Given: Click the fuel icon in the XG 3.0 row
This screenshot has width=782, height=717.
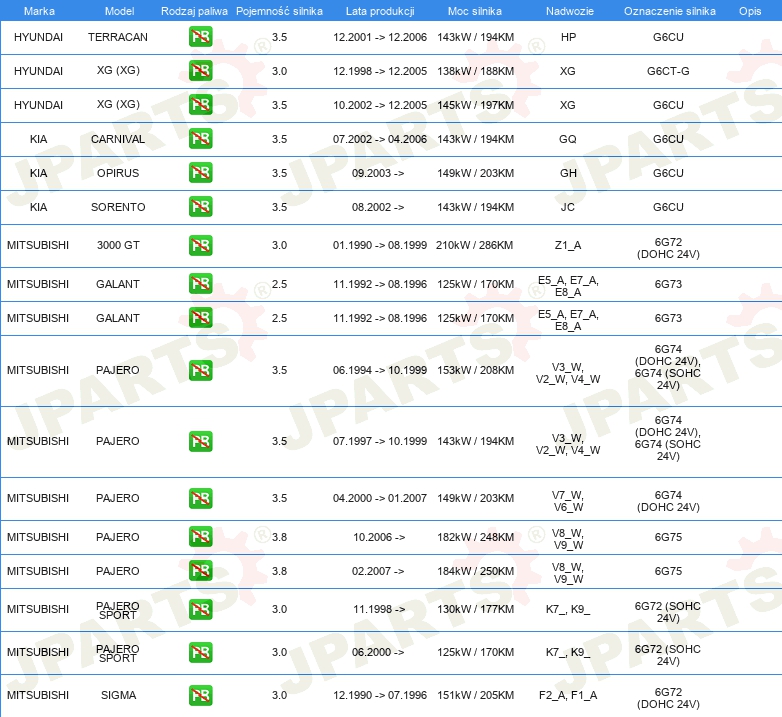Looking at the screenshot, I should click(200, 71).
